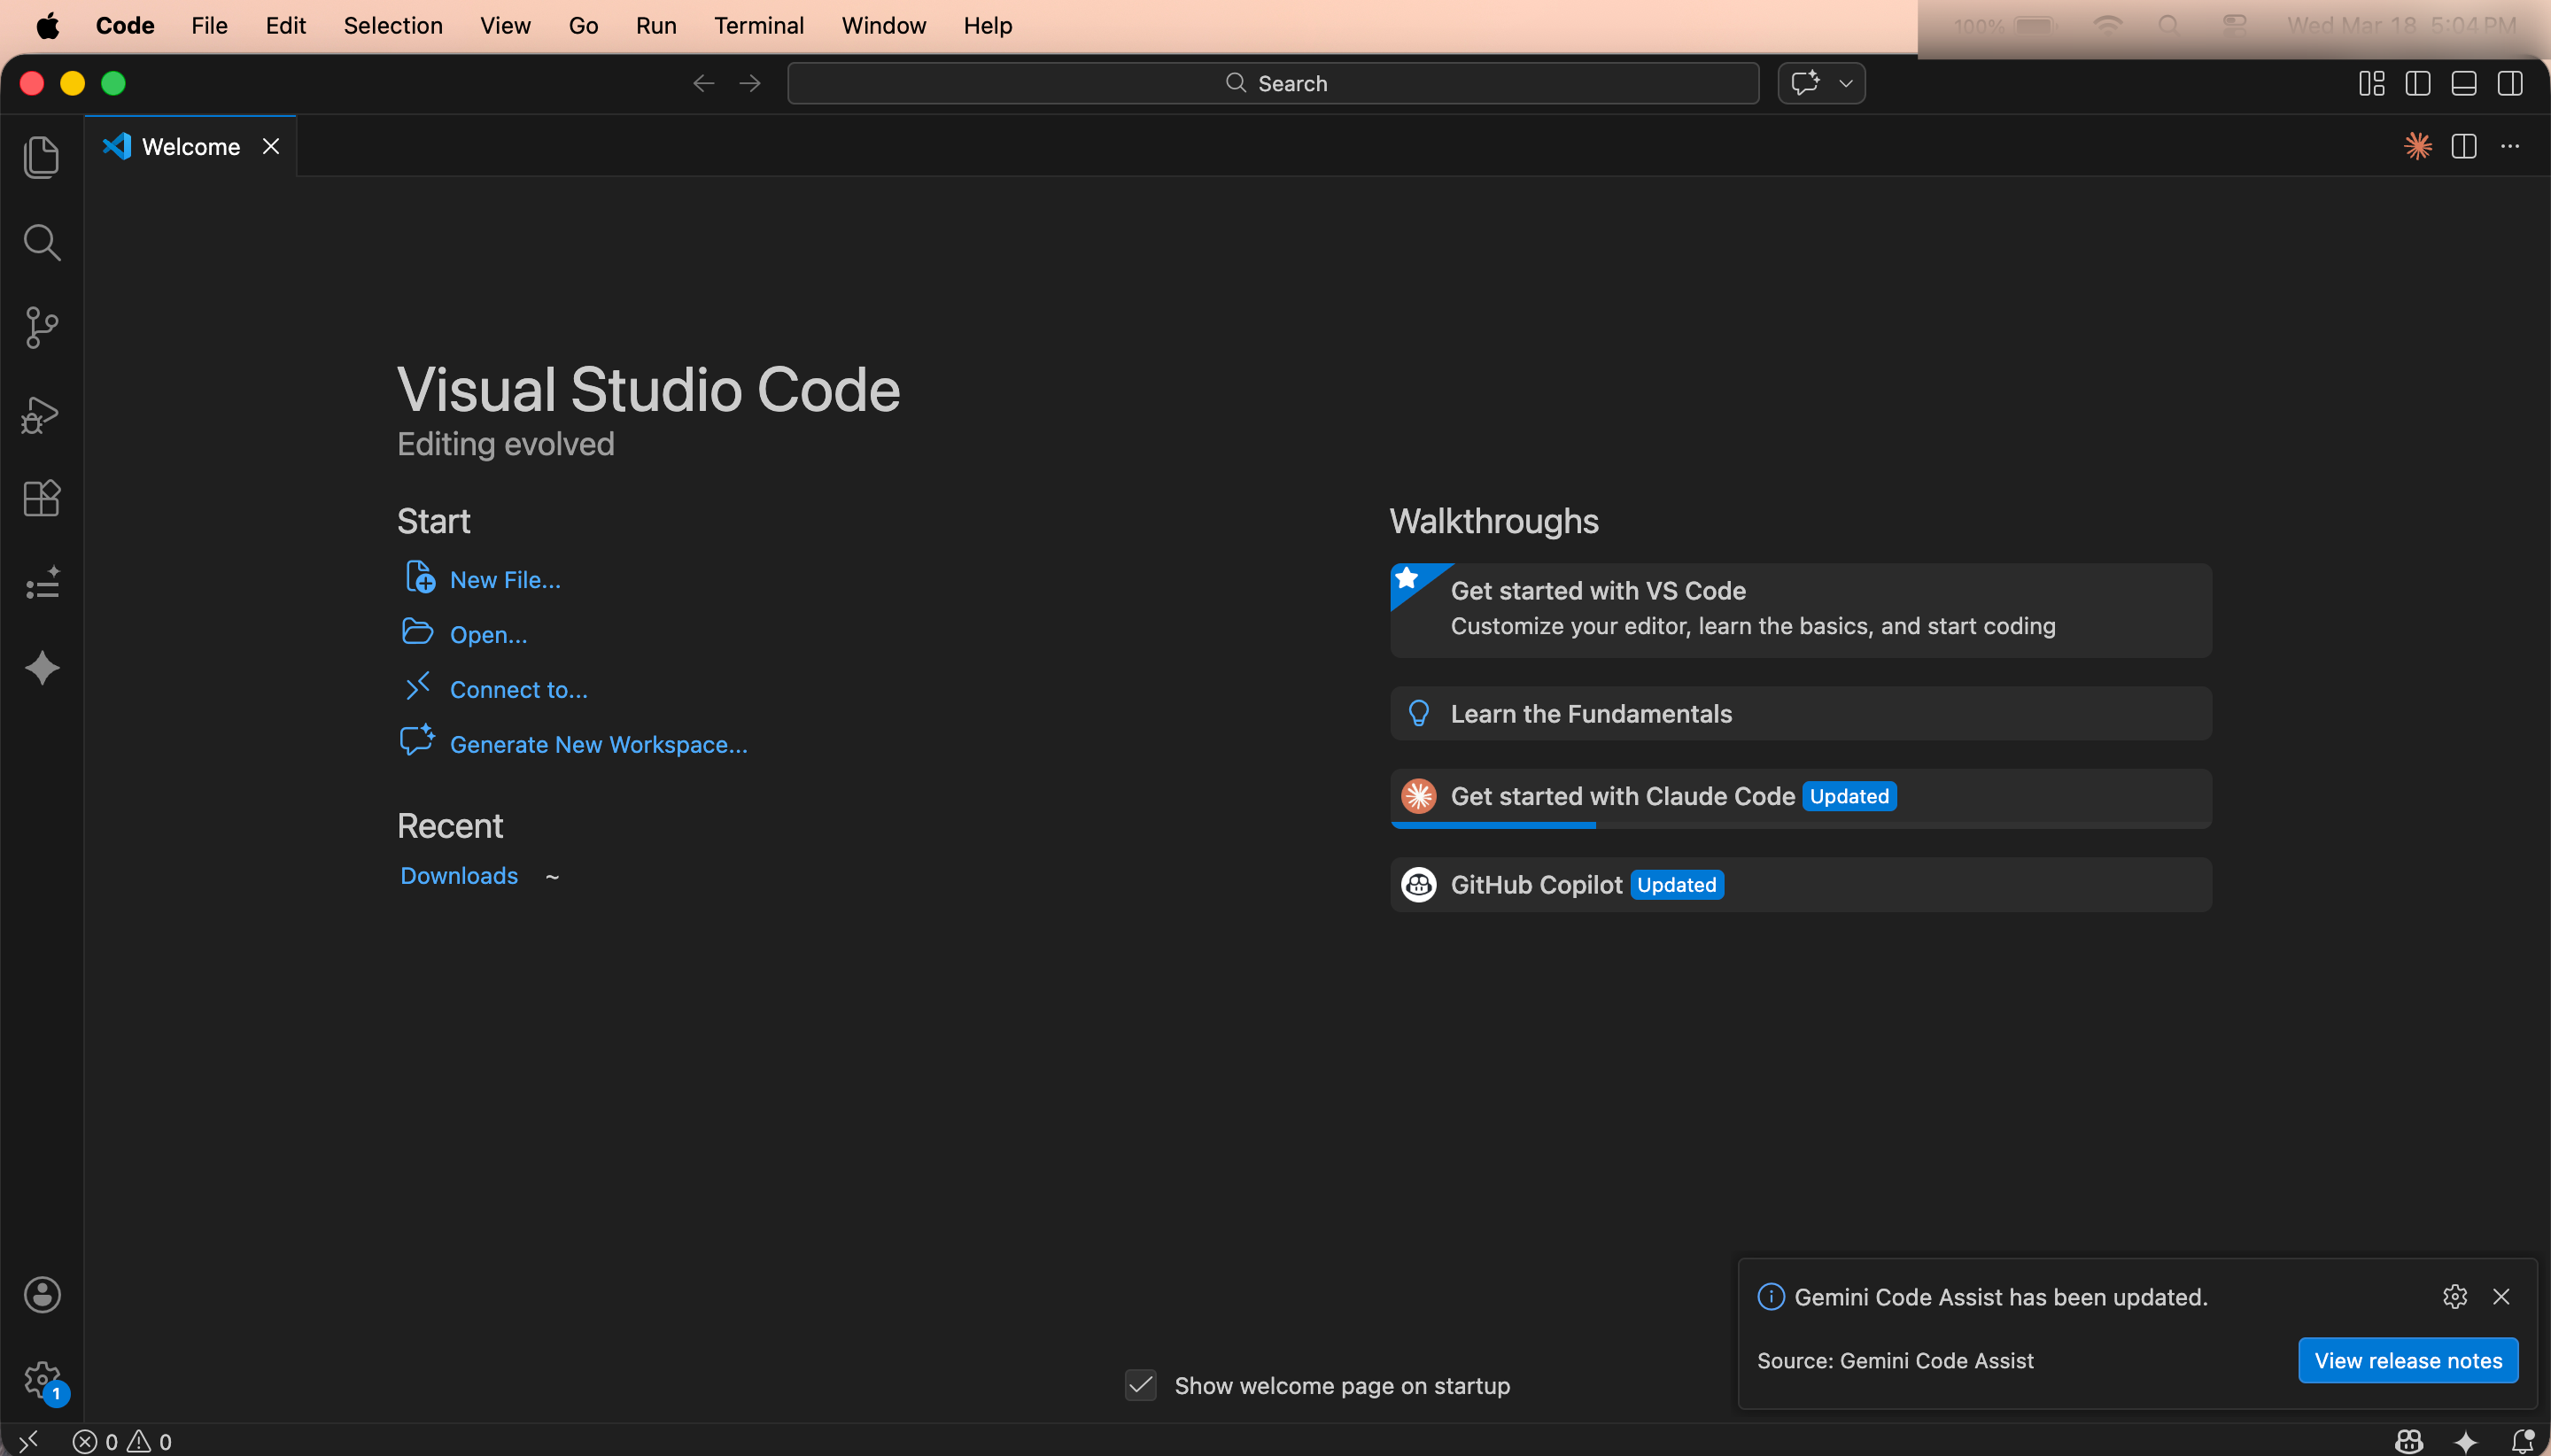Click the Claude Code icon in editor toolbar
The height and width of the screenshot is (1456, 2551).
(2417, 147)
